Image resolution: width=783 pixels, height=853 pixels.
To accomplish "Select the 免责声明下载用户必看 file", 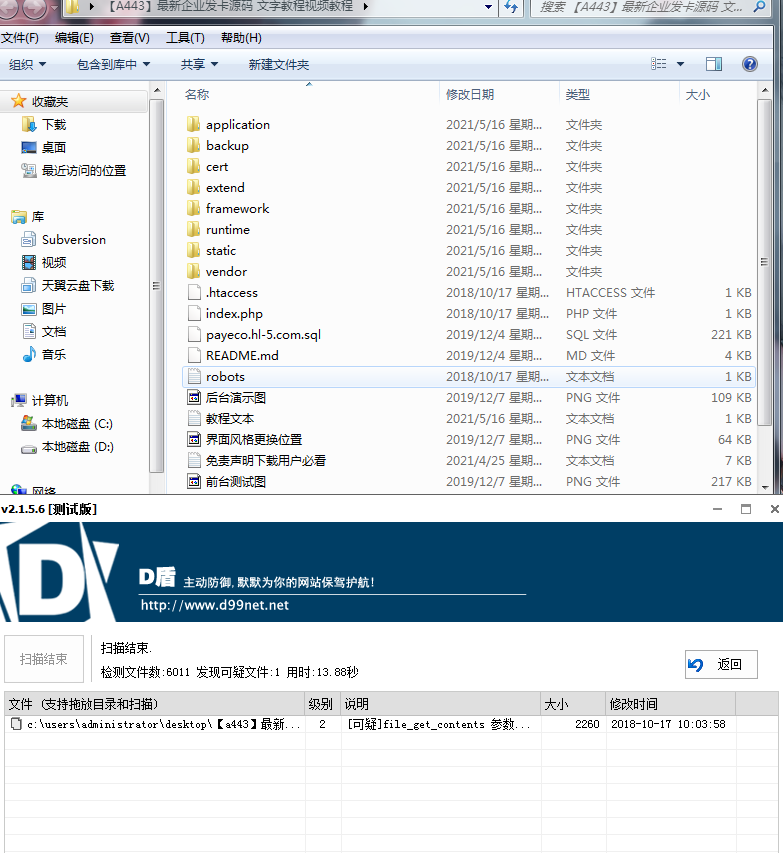I will point(265,461).
